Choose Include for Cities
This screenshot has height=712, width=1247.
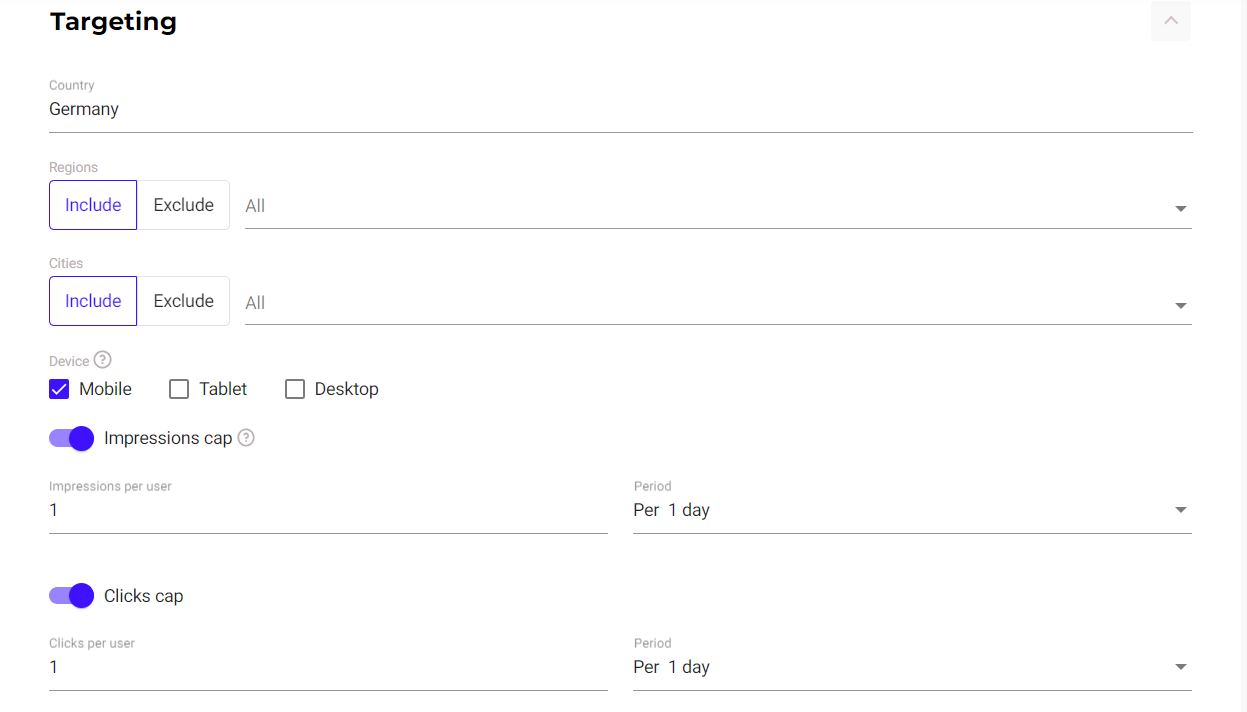[x=93, y=301]
